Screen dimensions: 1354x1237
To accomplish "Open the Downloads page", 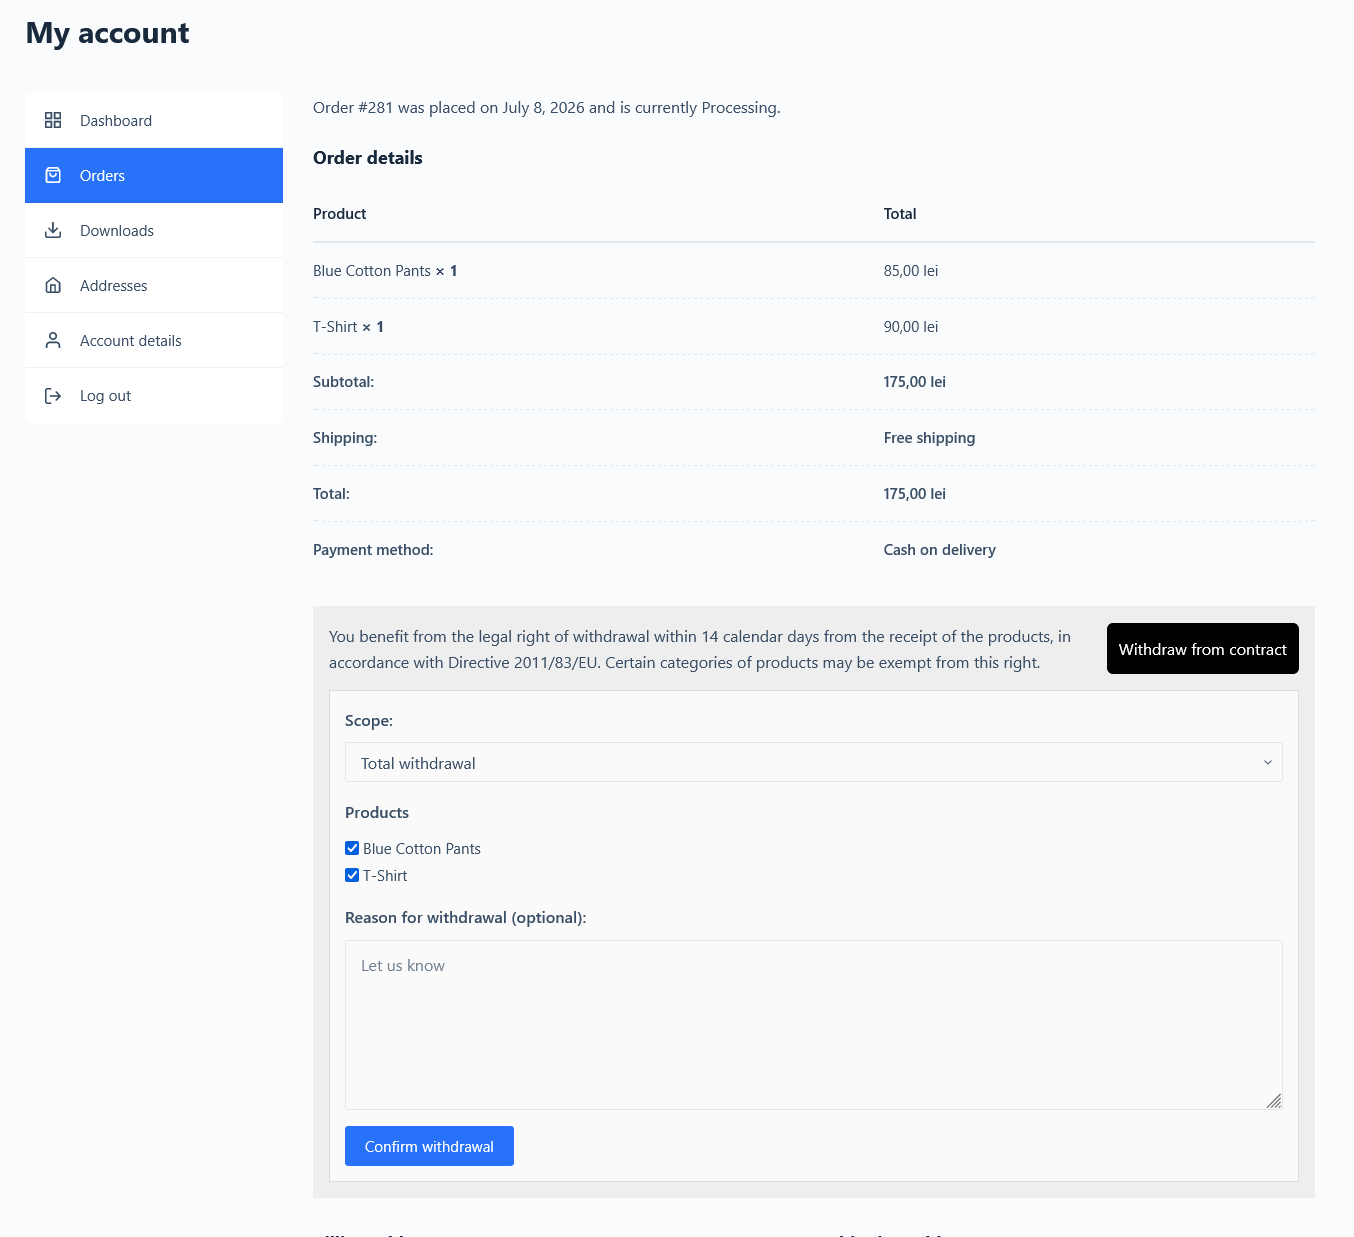I will (x=154, y=230).
